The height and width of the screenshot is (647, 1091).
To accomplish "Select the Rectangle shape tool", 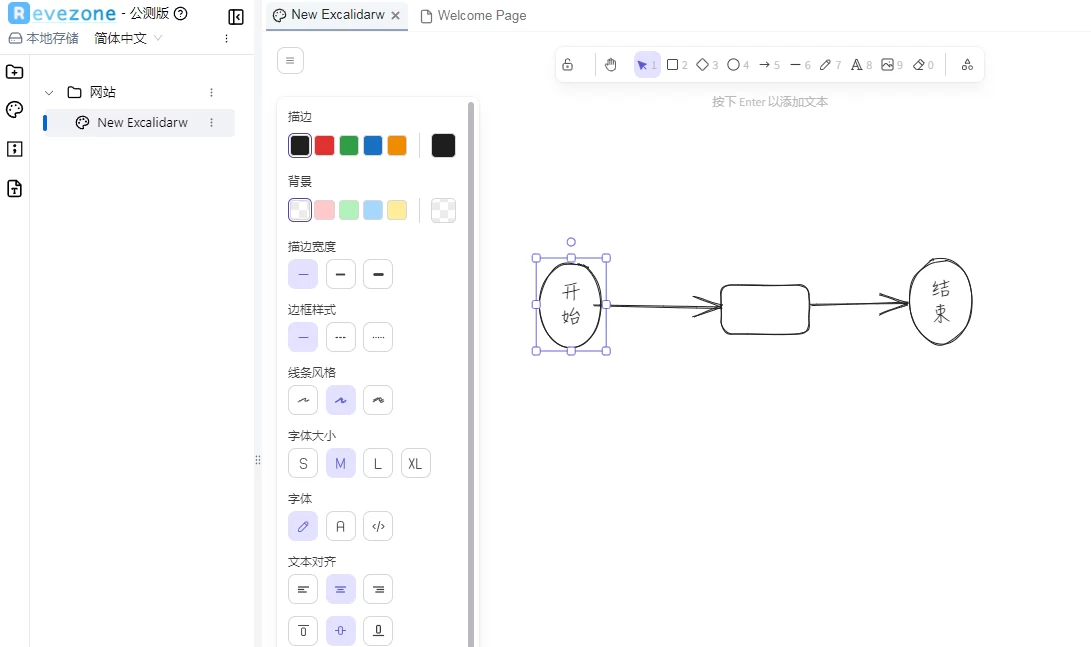I will pos(673,65).
